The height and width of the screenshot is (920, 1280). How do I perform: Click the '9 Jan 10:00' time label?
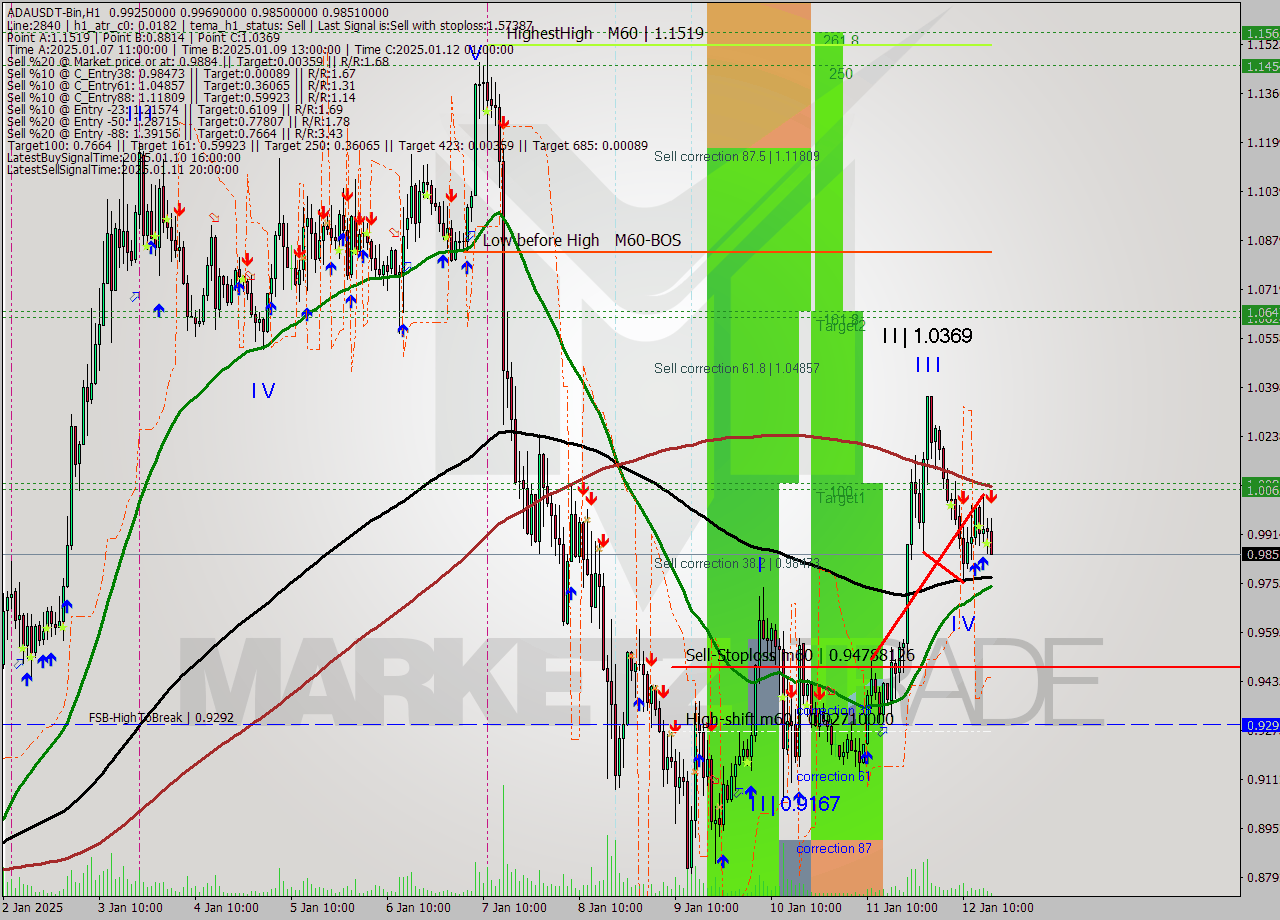click(706, 908)
